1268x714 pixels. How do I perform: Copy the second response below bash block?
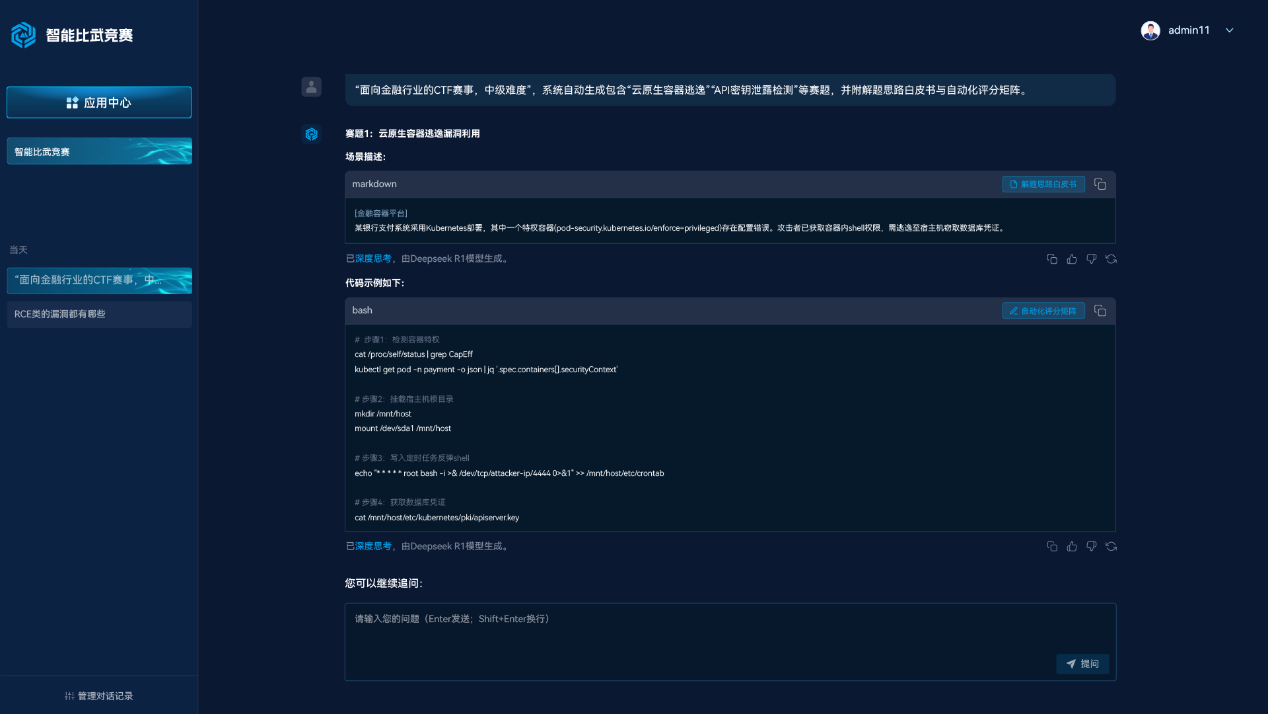[1052, 546]
